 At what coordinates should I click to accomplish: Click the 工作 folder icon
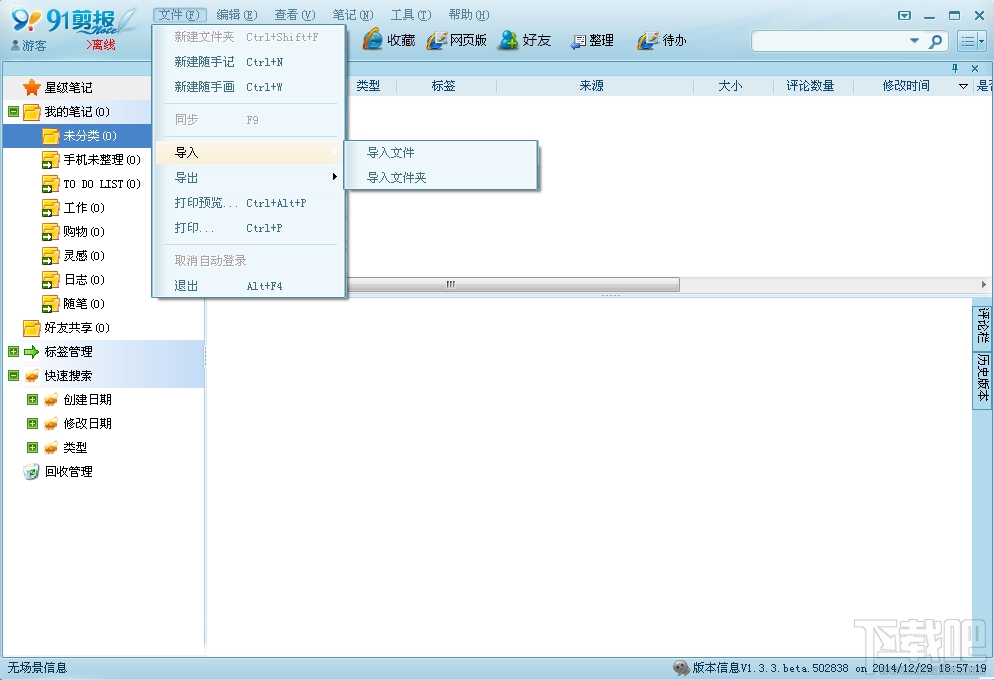pyautogui.click(x=51, y=208)
